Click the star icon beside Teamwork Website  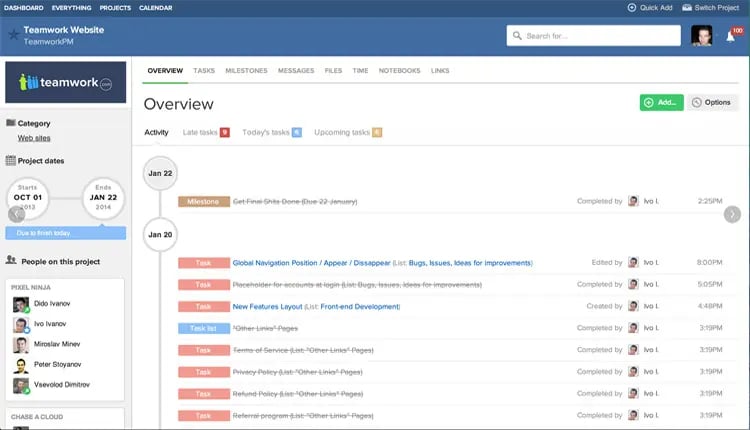[x=13, y=35]
